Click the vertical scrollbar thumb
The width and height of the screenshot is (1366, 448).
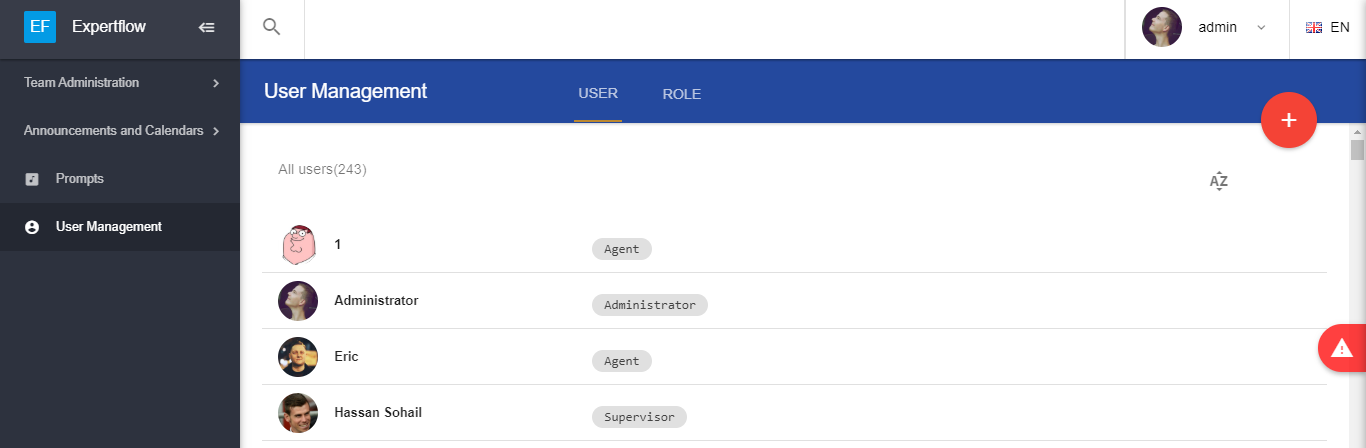tap(1357, 150)
